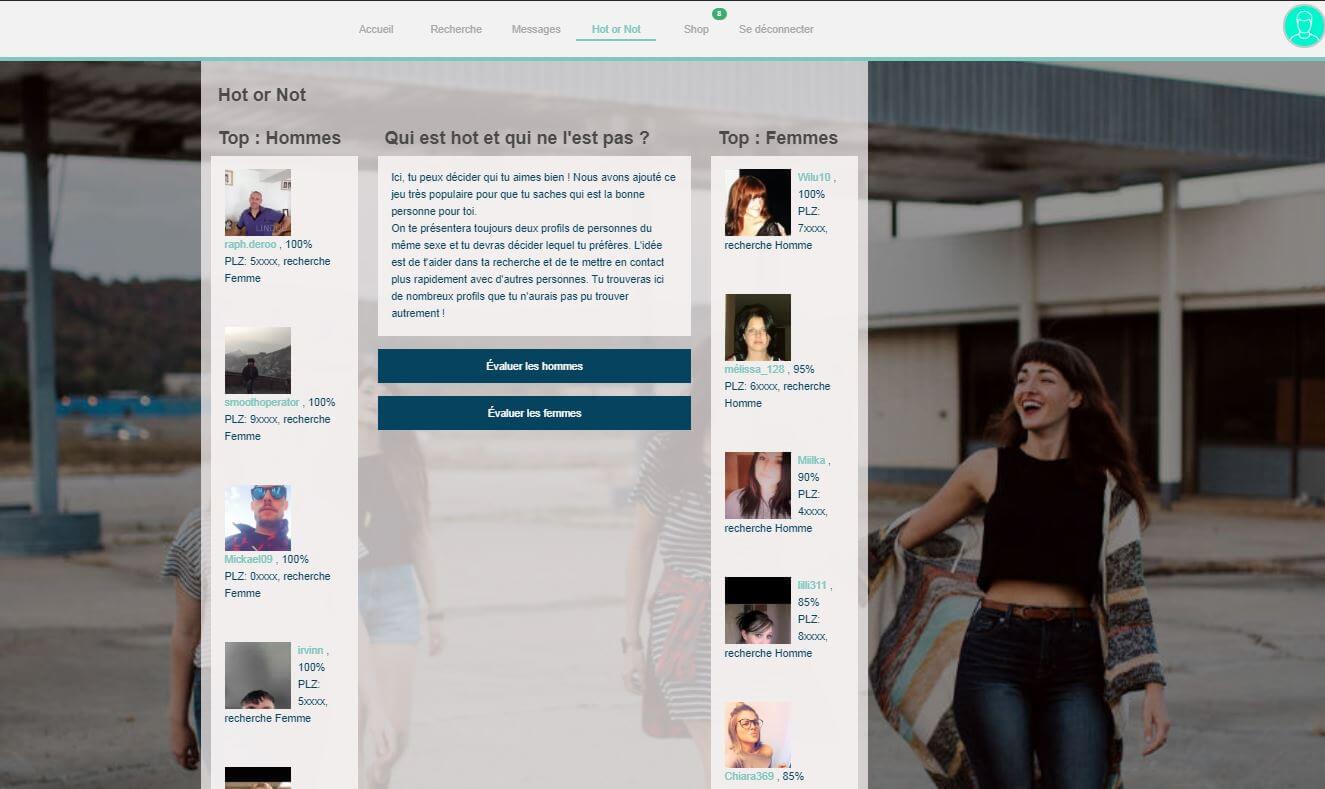Open the Accueil menu item
The width and height of the screenshot is (1325, 789).
coord(376,29)
